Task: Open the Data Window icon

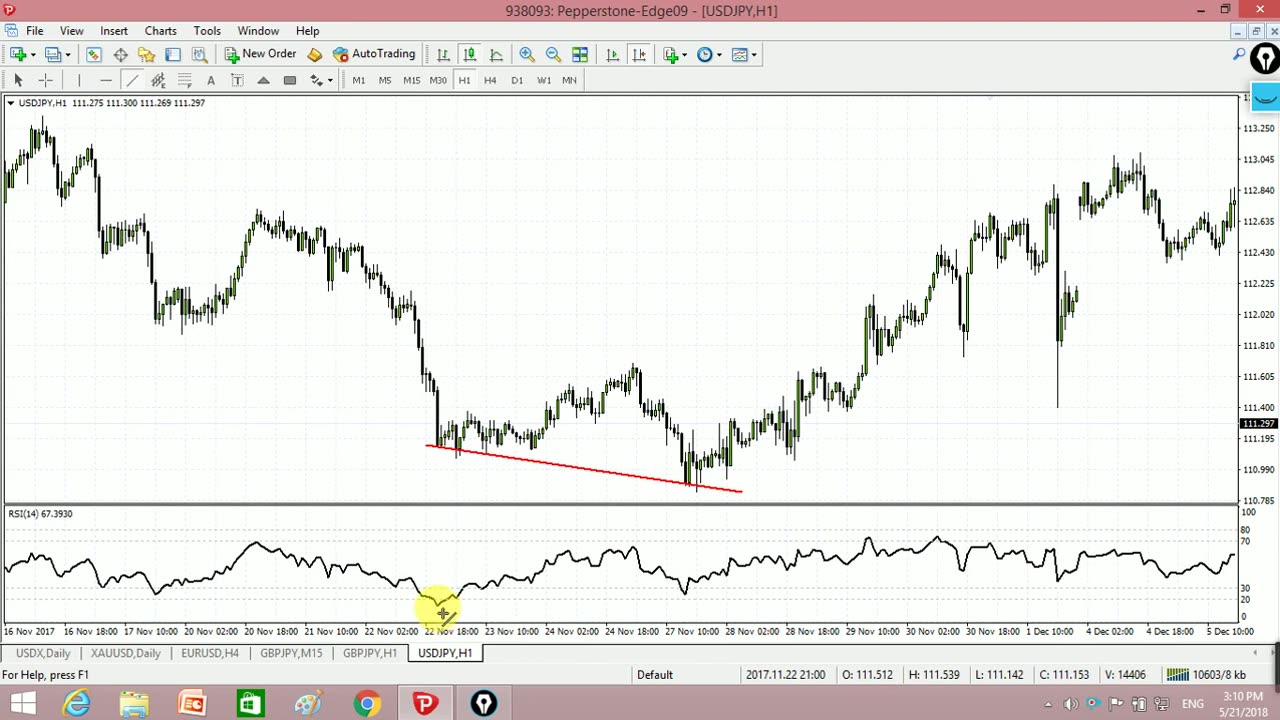Action: 120,54
